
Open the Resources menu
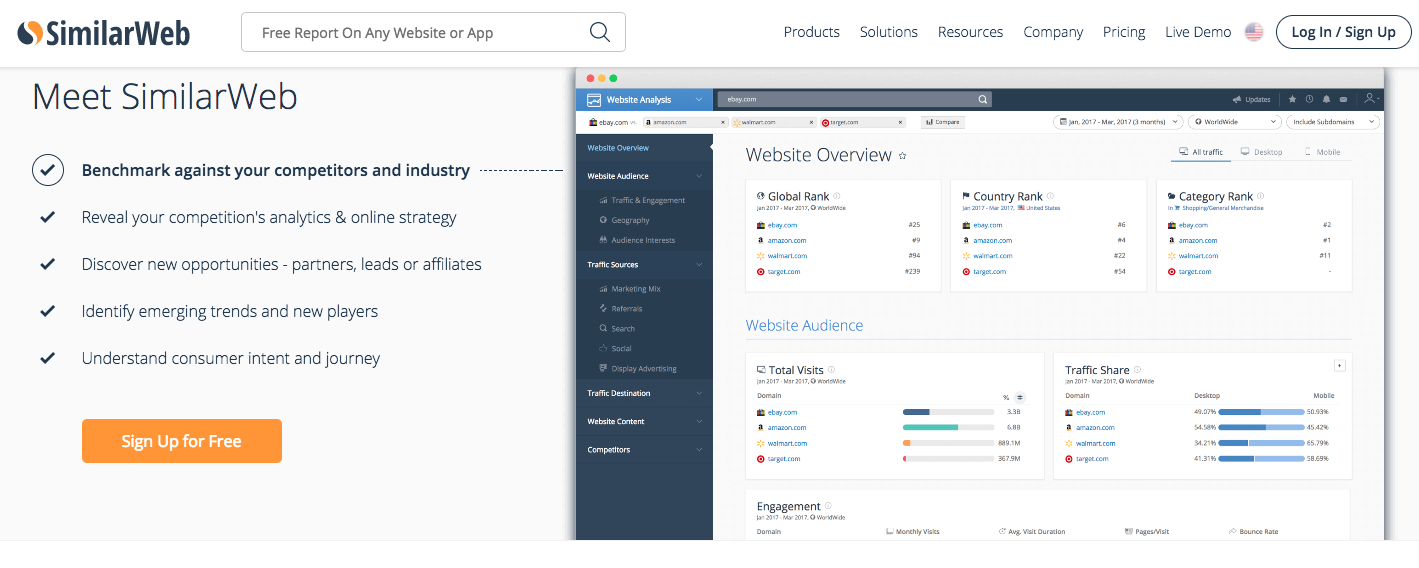[x=970, y=32]
